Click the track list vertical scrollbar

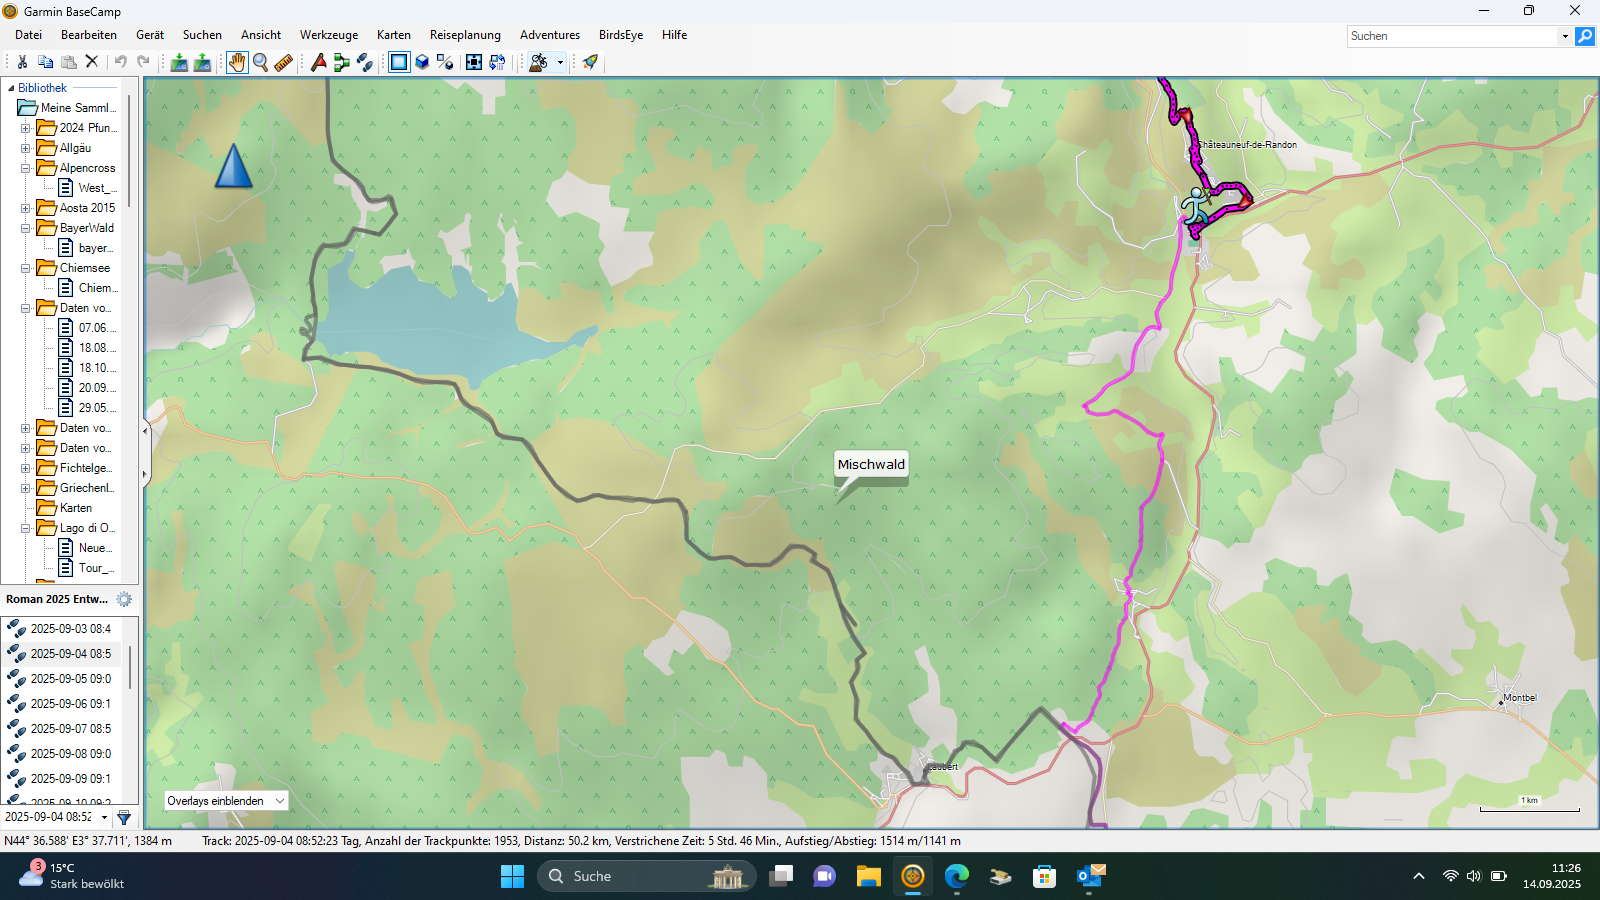[130, 667]
